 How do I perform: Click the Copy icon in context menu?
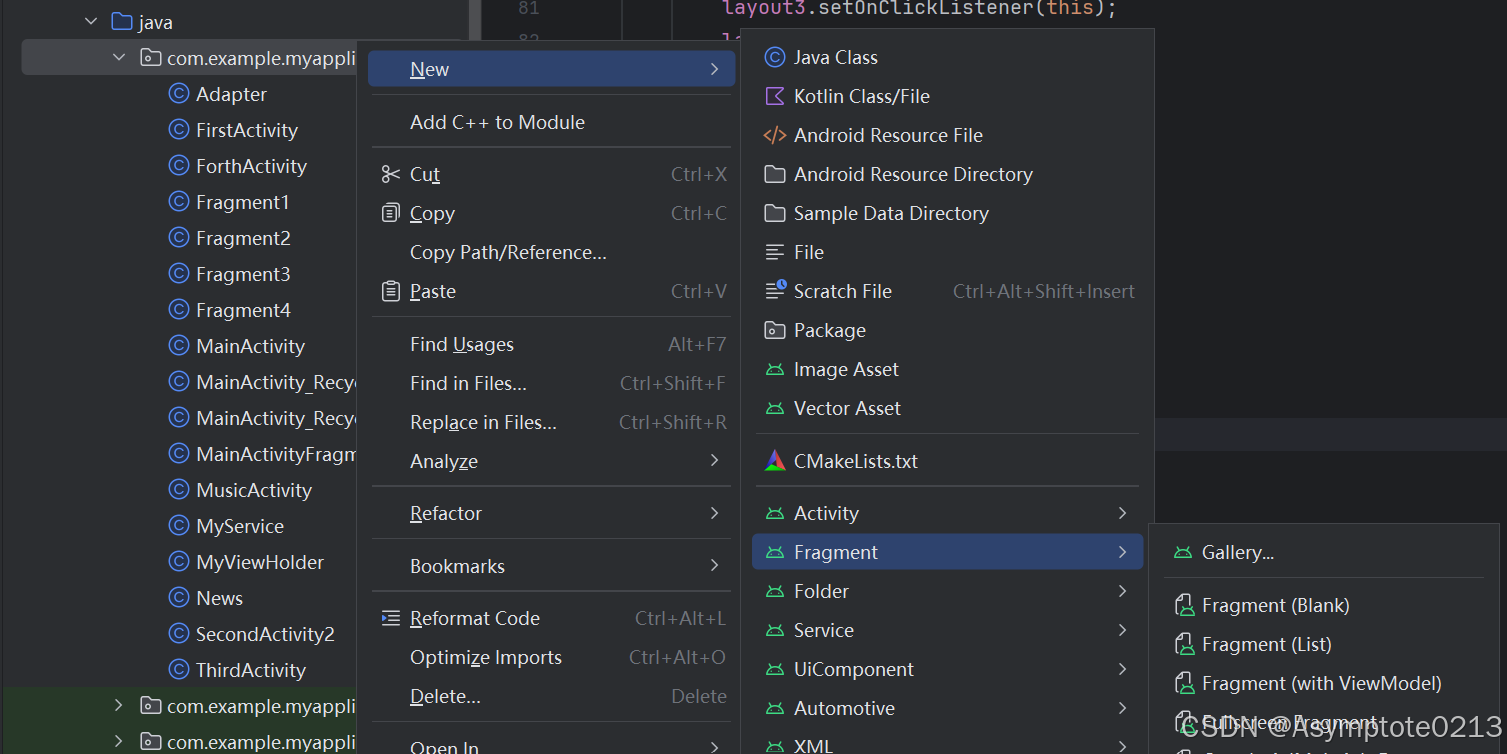[391, 213]
